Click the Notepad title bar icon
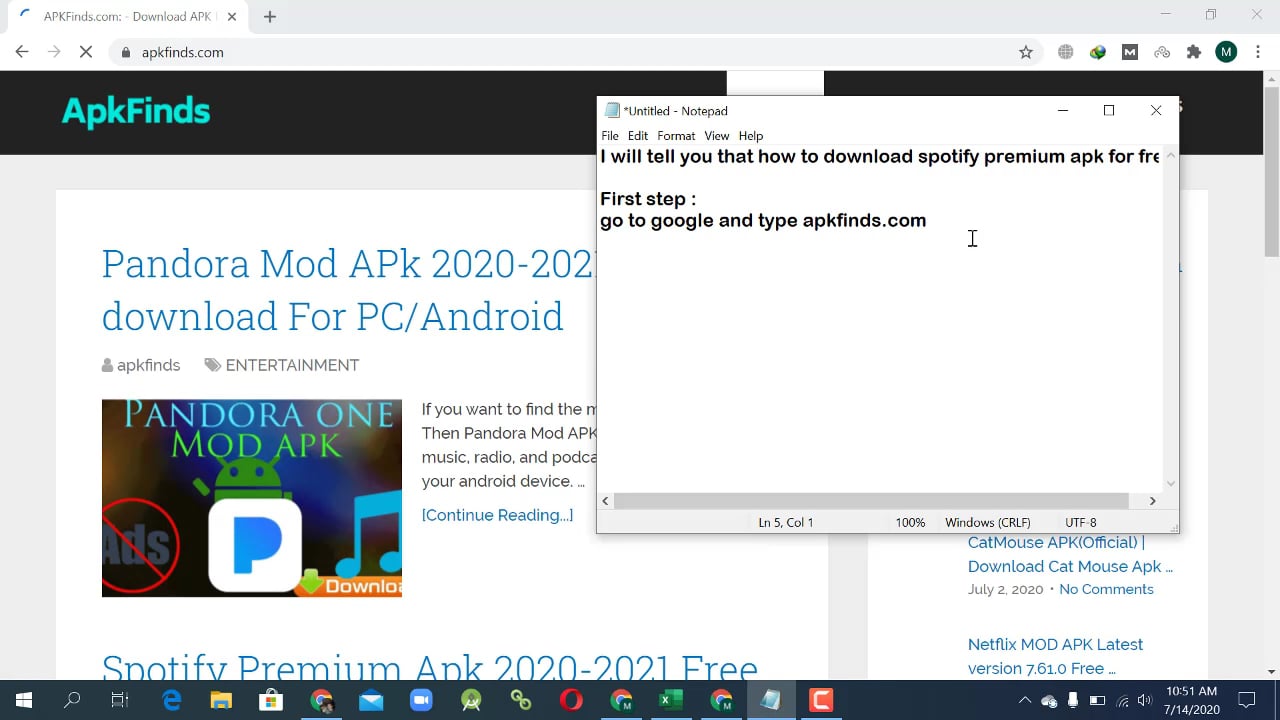This screenshot has height=720, width=1280. [612, 111]
